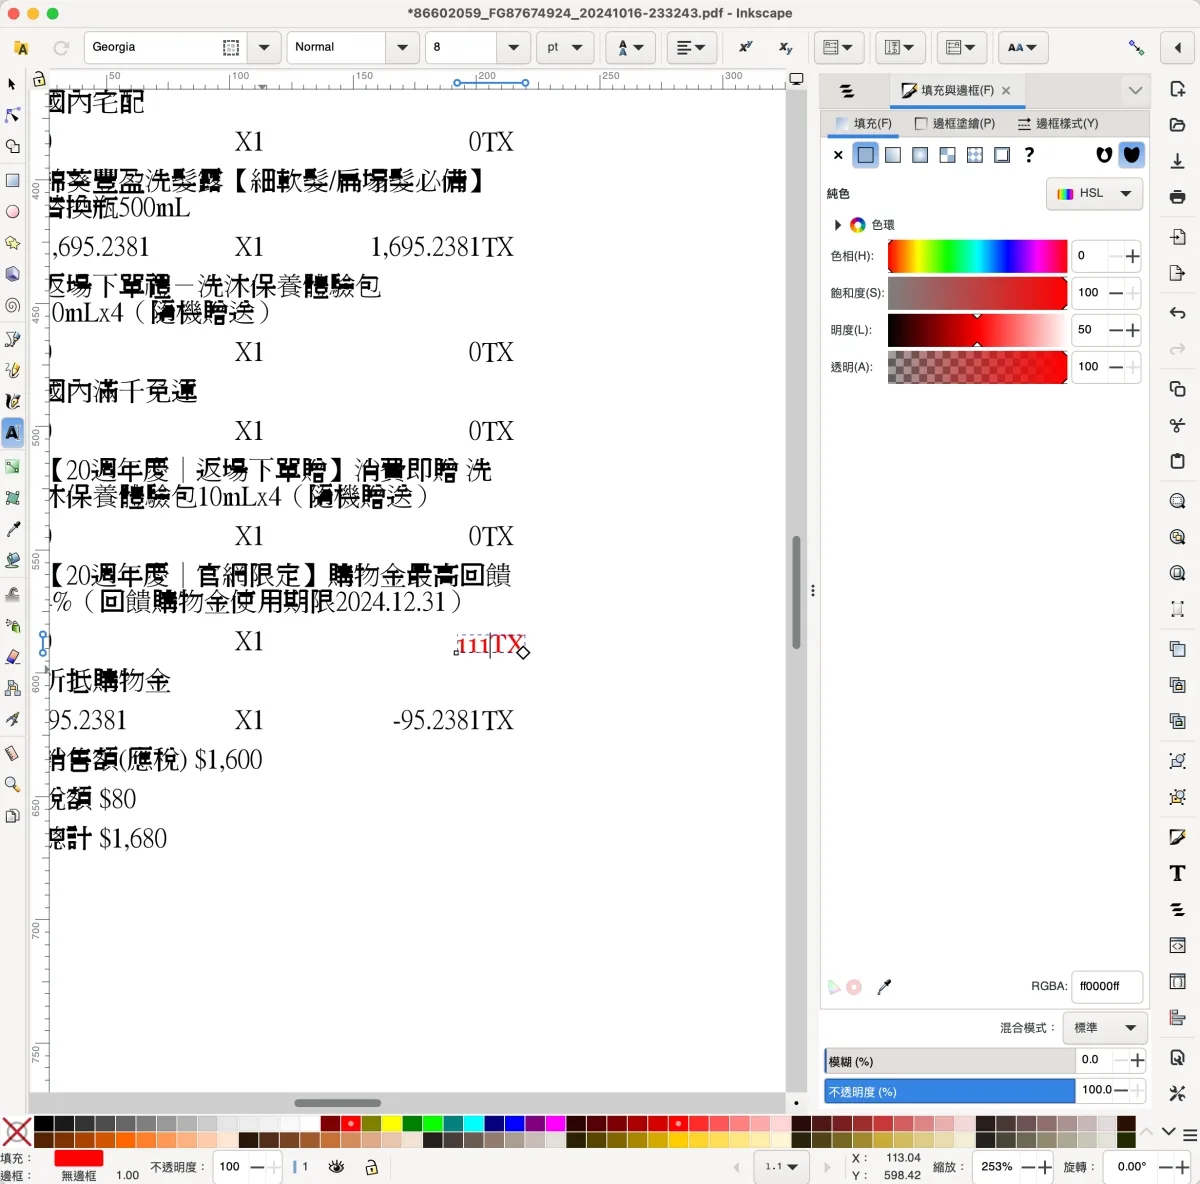Switch to the 邊框樣式(Y) tab
The width and height of the screenshot is (1200, 1184).
pos(1058,123)
